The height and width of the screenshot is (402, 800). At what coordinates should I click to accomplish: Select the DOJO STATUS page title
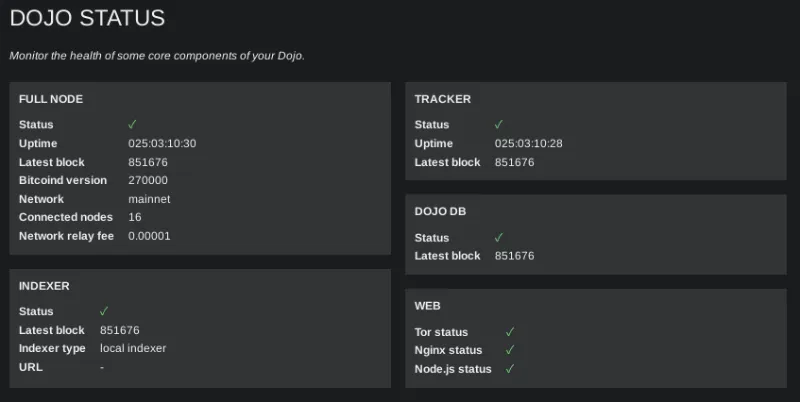87,18
